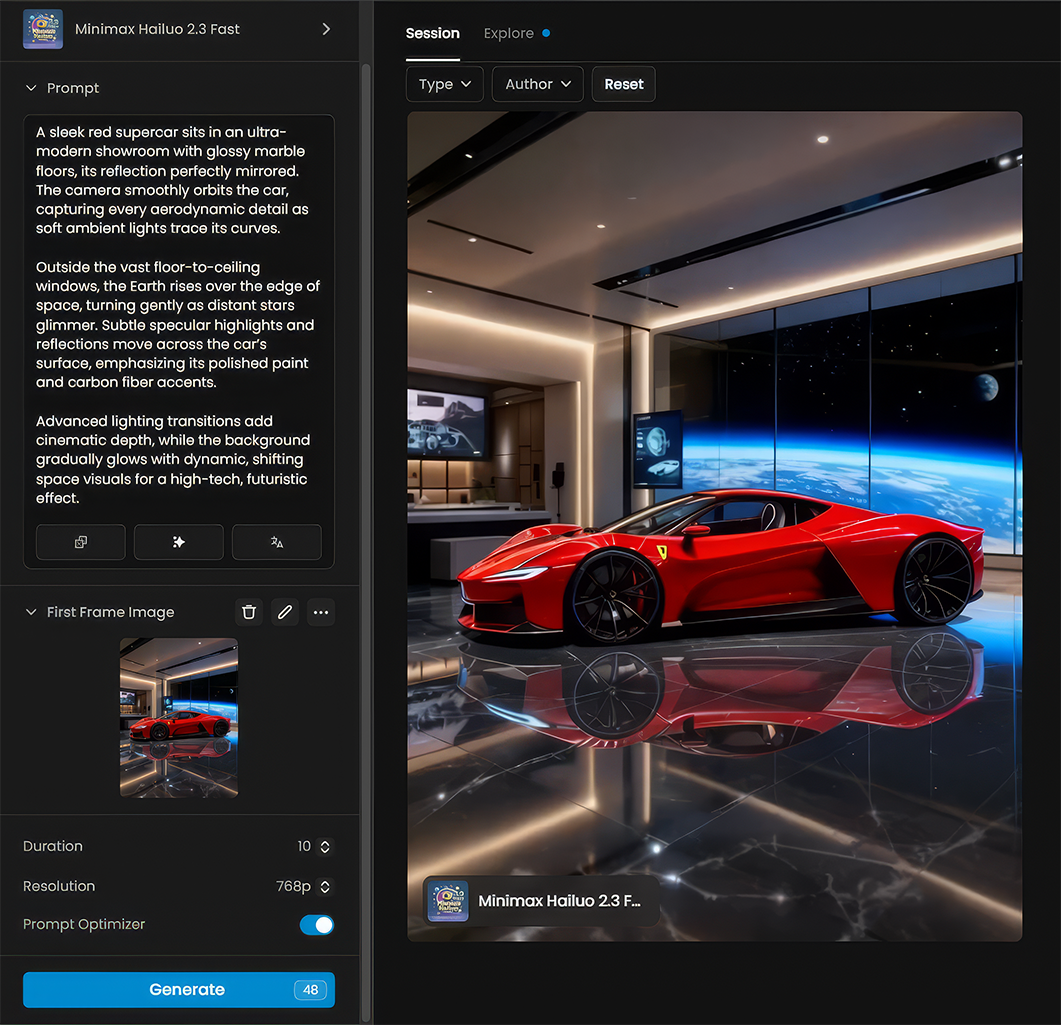Open the Author filter dropdown
1061x1025 pixels.
click(538, 84)
